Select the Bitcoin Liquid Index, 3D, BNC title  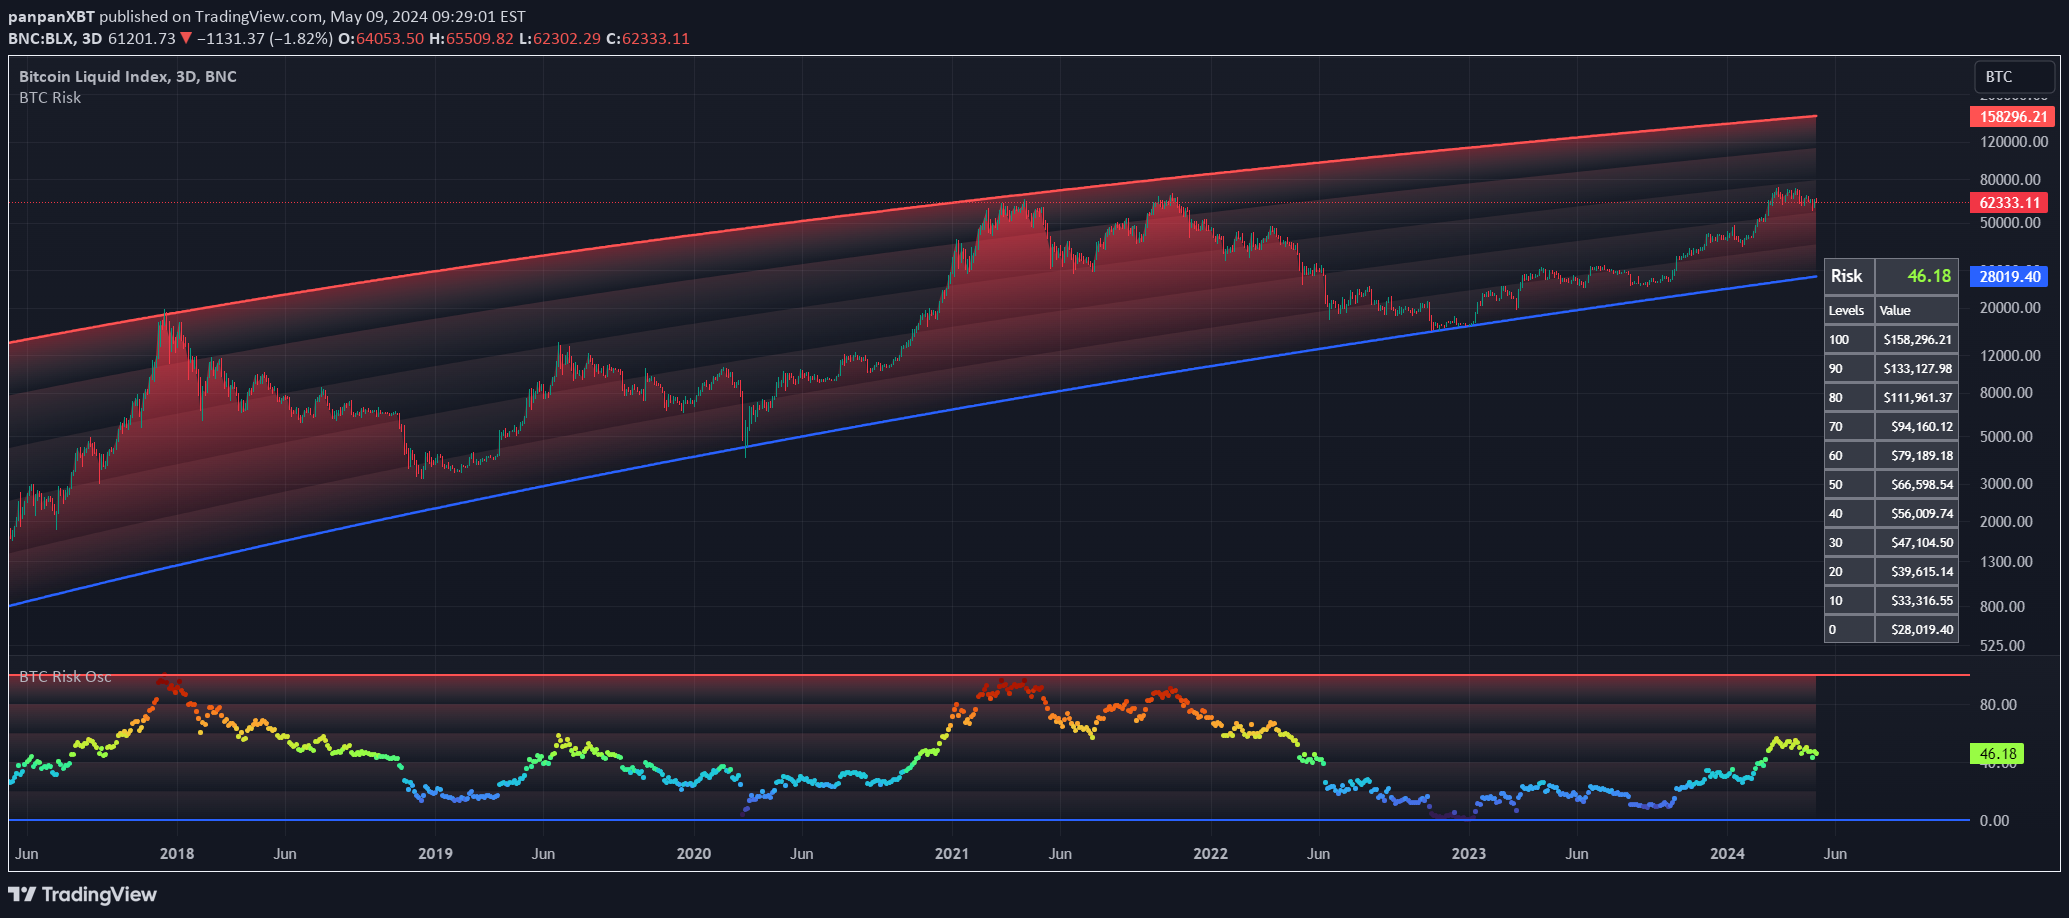click(x=128, y=76)
